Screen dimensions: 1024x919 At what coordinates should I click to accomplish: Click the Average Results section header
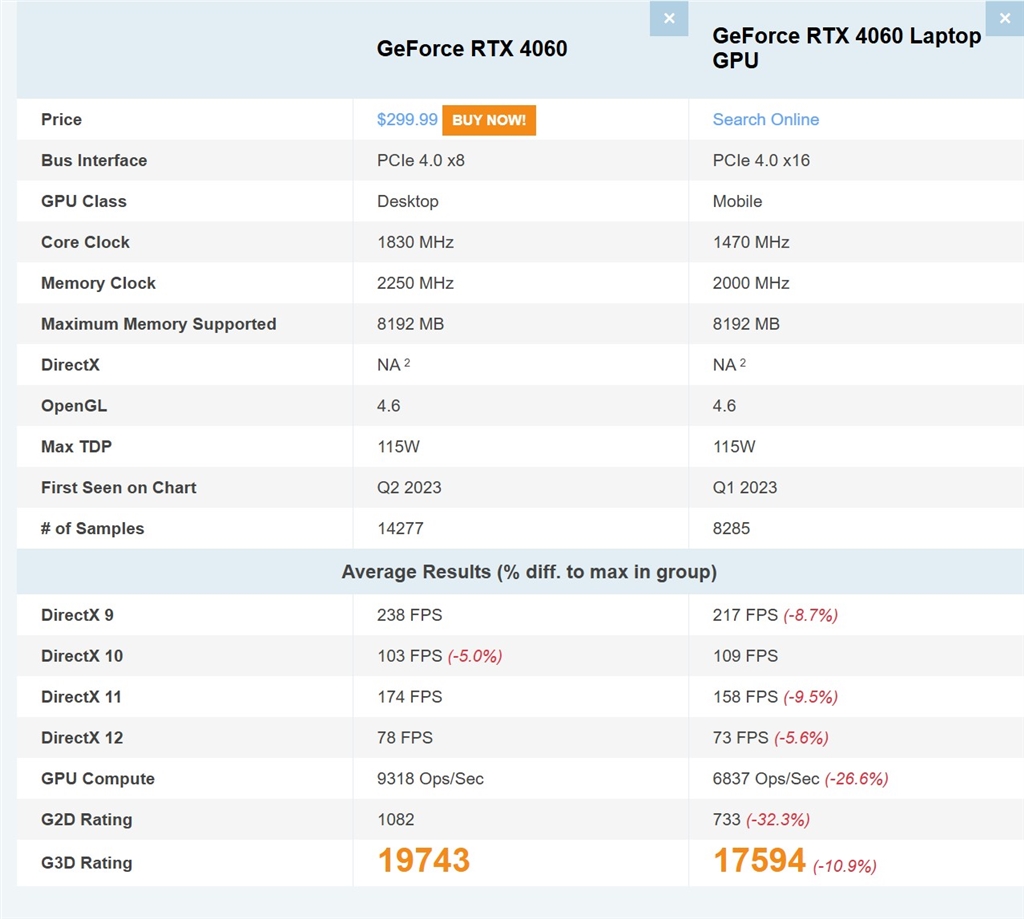click(x=529, y=573)
